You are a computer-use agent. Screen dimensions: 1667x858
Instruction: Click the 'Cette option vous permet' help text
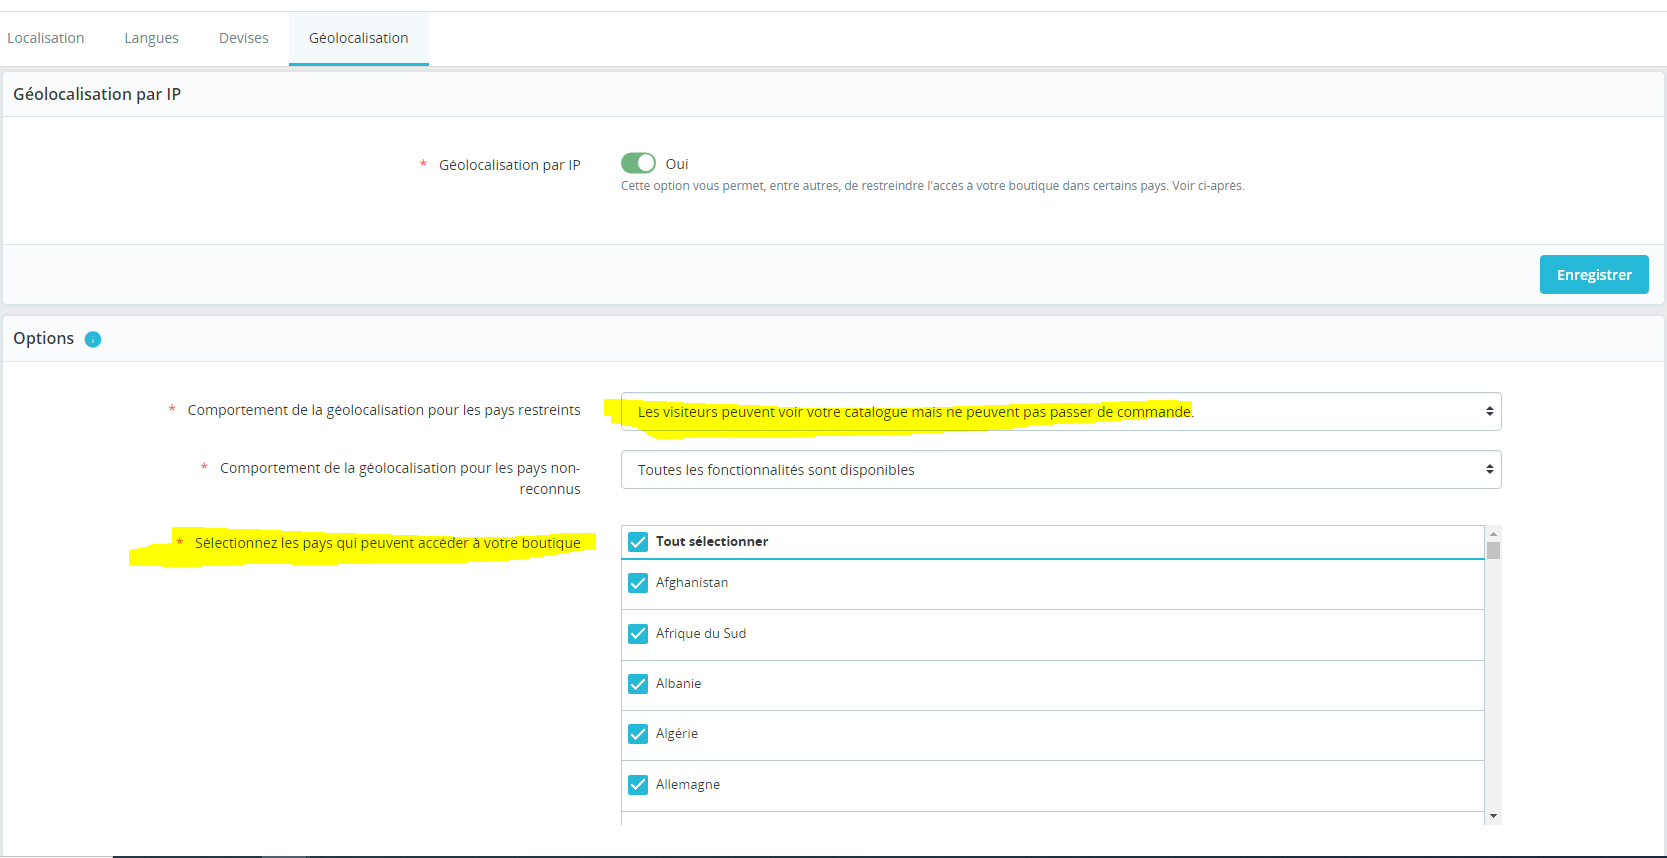pos(933,186)
